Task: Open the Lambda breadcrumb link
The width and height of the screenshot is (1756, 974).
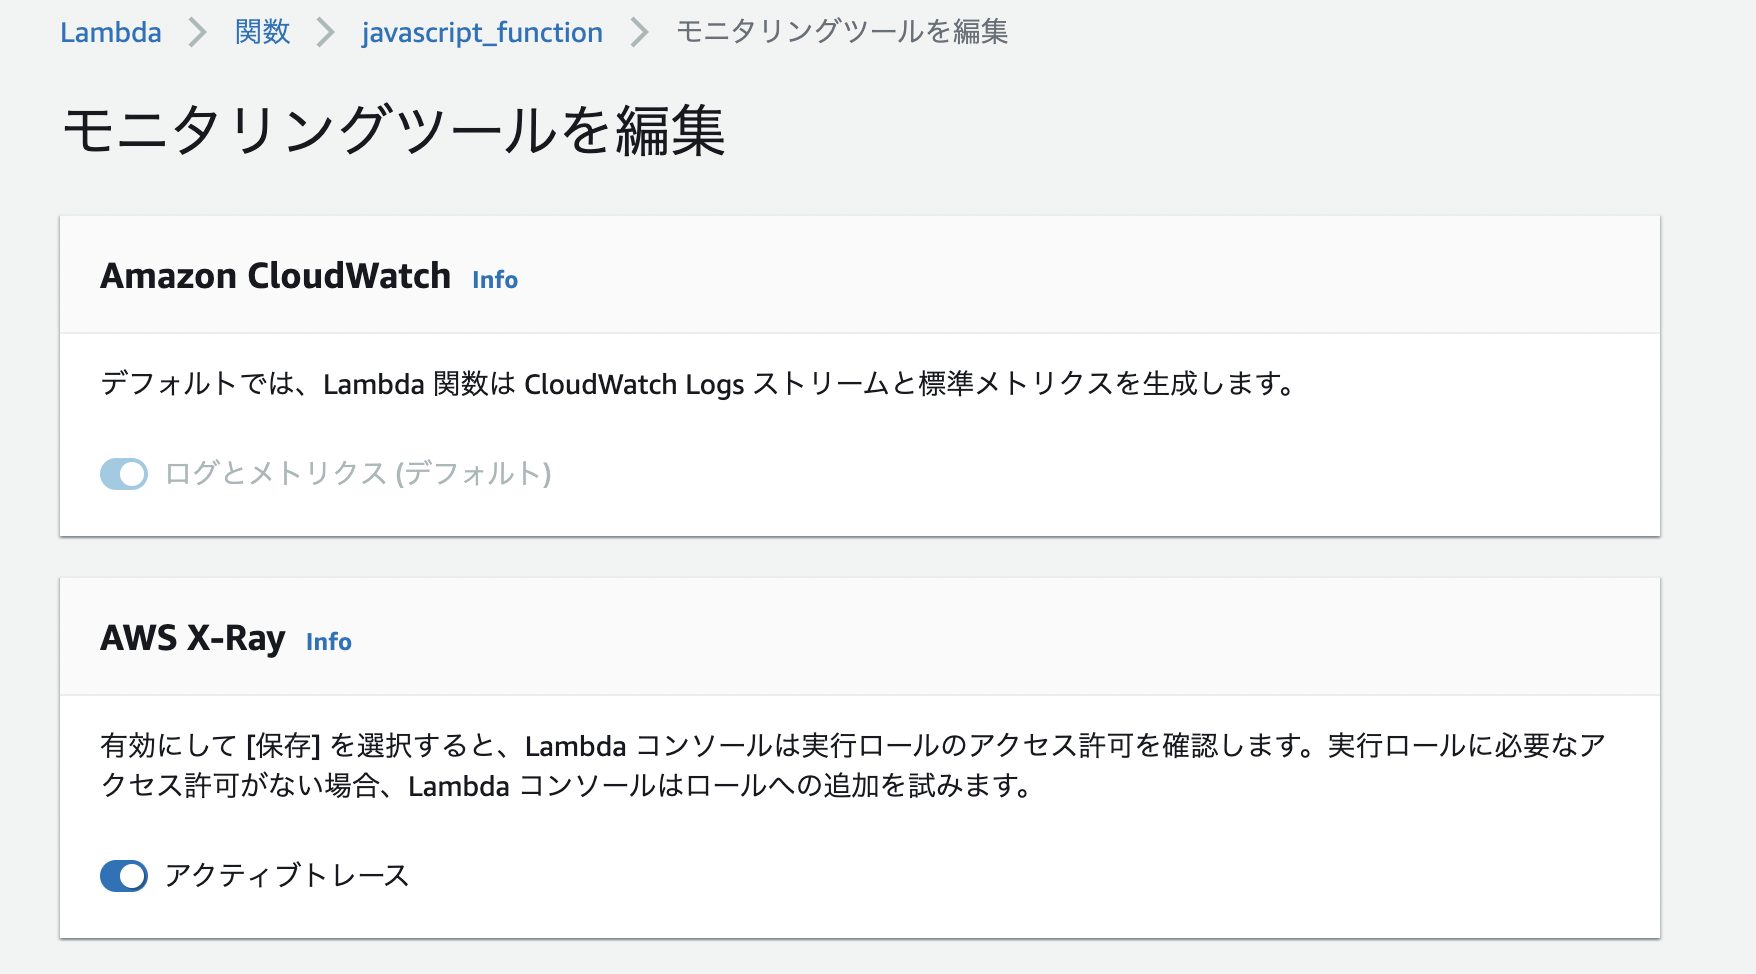Action: pyautogui.click(x=110, y=32)
